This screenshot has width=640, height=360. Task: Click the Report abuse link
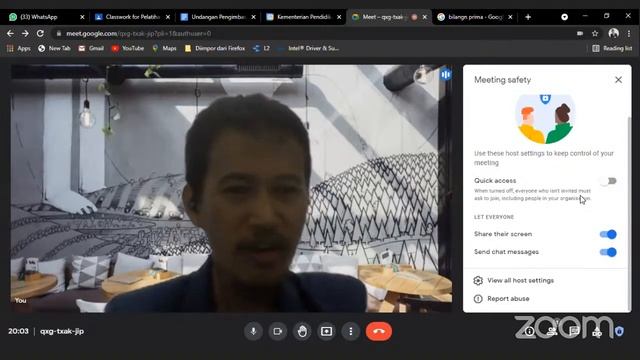(x=508, y=299)
